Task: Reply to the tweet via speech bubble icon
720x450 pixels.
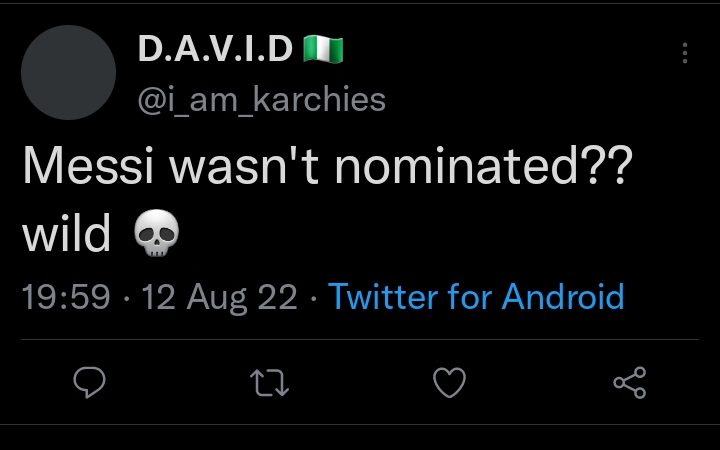Action: pyautogui.click(x=90, y=382)
